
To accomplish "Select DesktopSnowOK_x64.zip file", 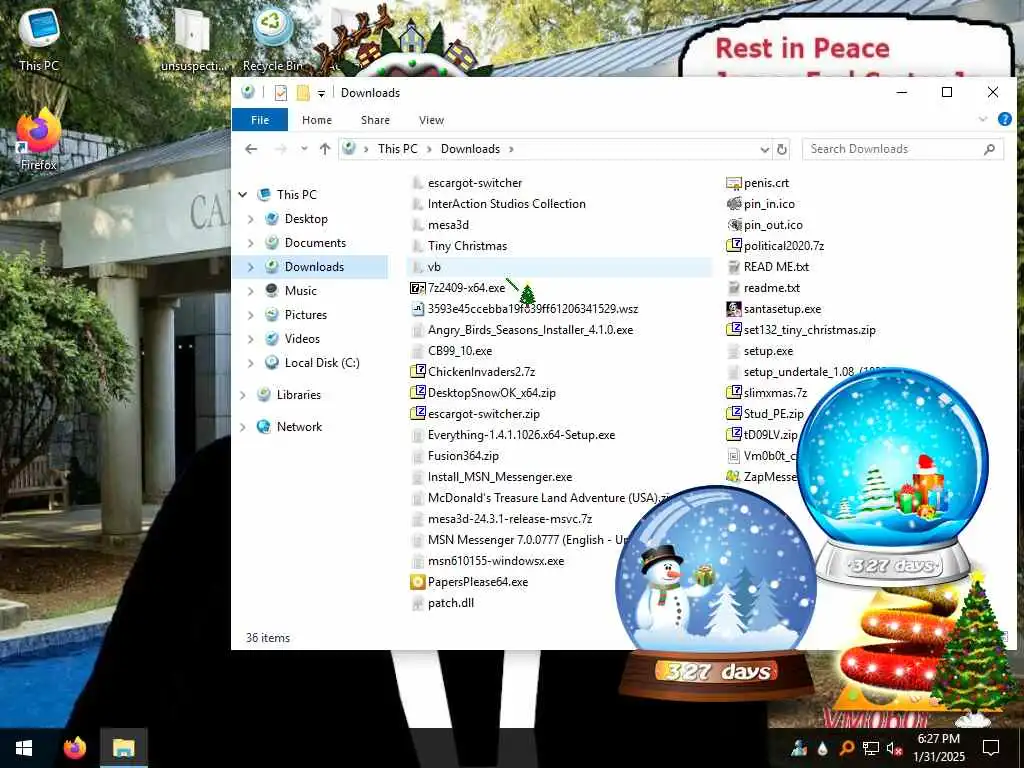I will coord(491,392).
